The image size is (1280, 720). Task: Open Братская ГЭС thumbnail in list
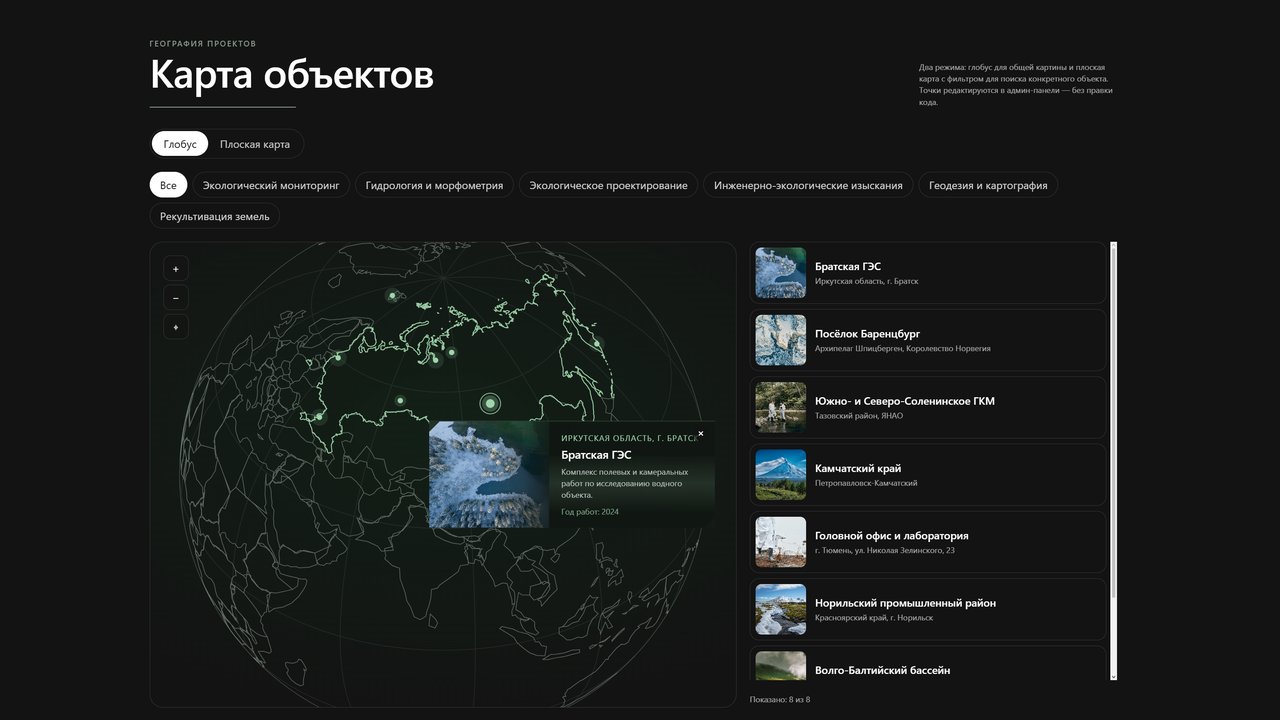coord(781,273)
